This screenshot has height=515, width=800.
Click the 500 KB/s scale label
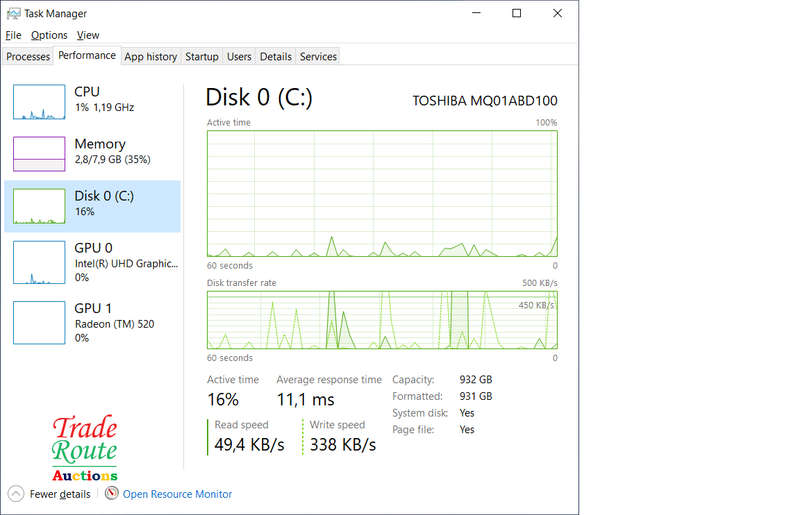(x=540, y=283)
